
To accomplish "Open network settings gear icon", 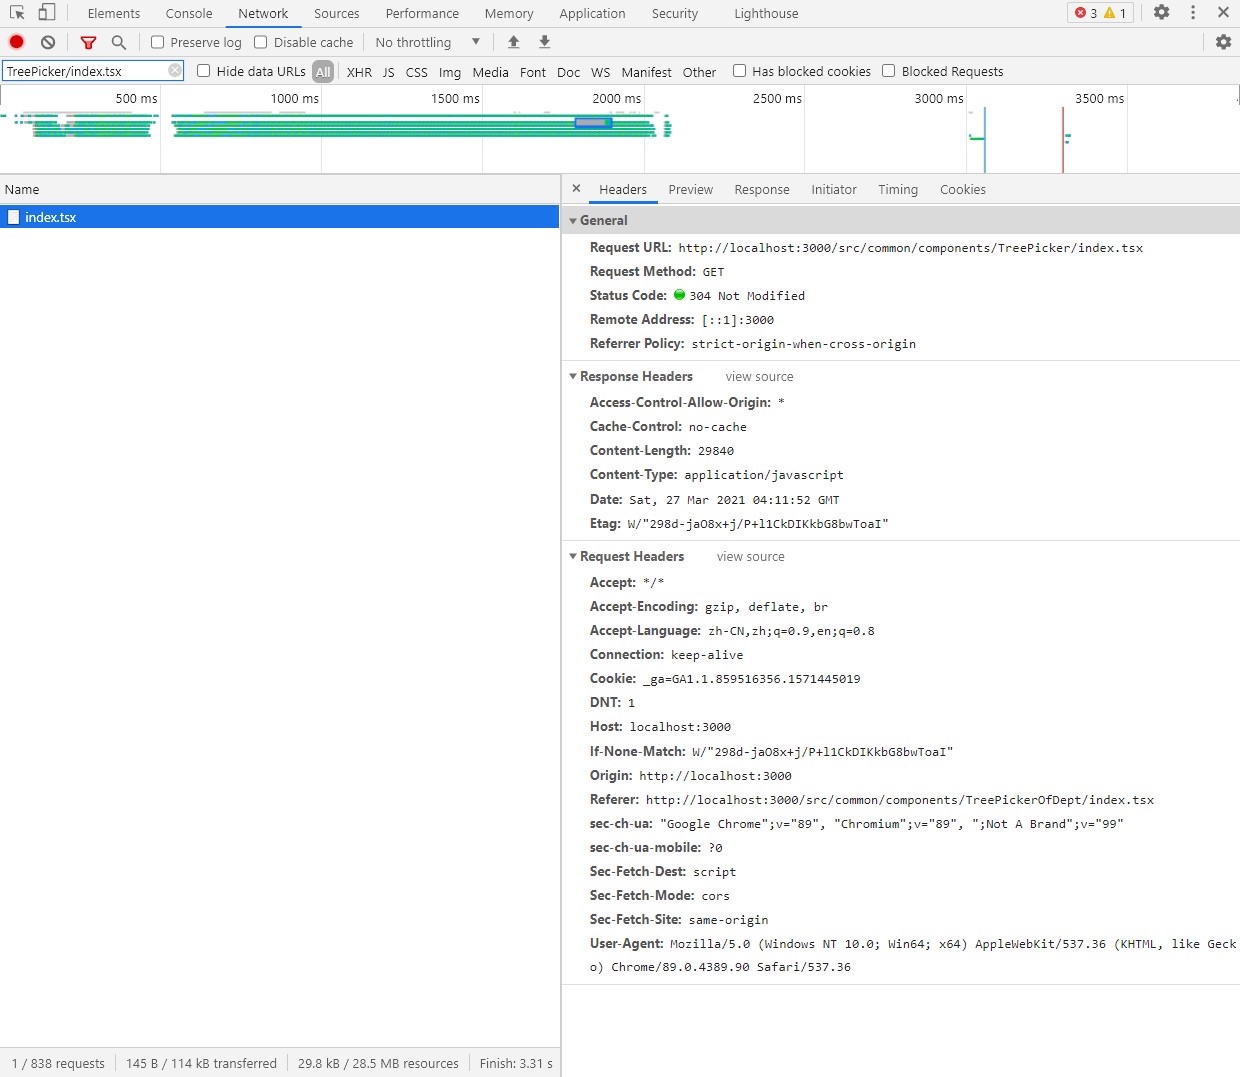I will [x=1223, y=42].
